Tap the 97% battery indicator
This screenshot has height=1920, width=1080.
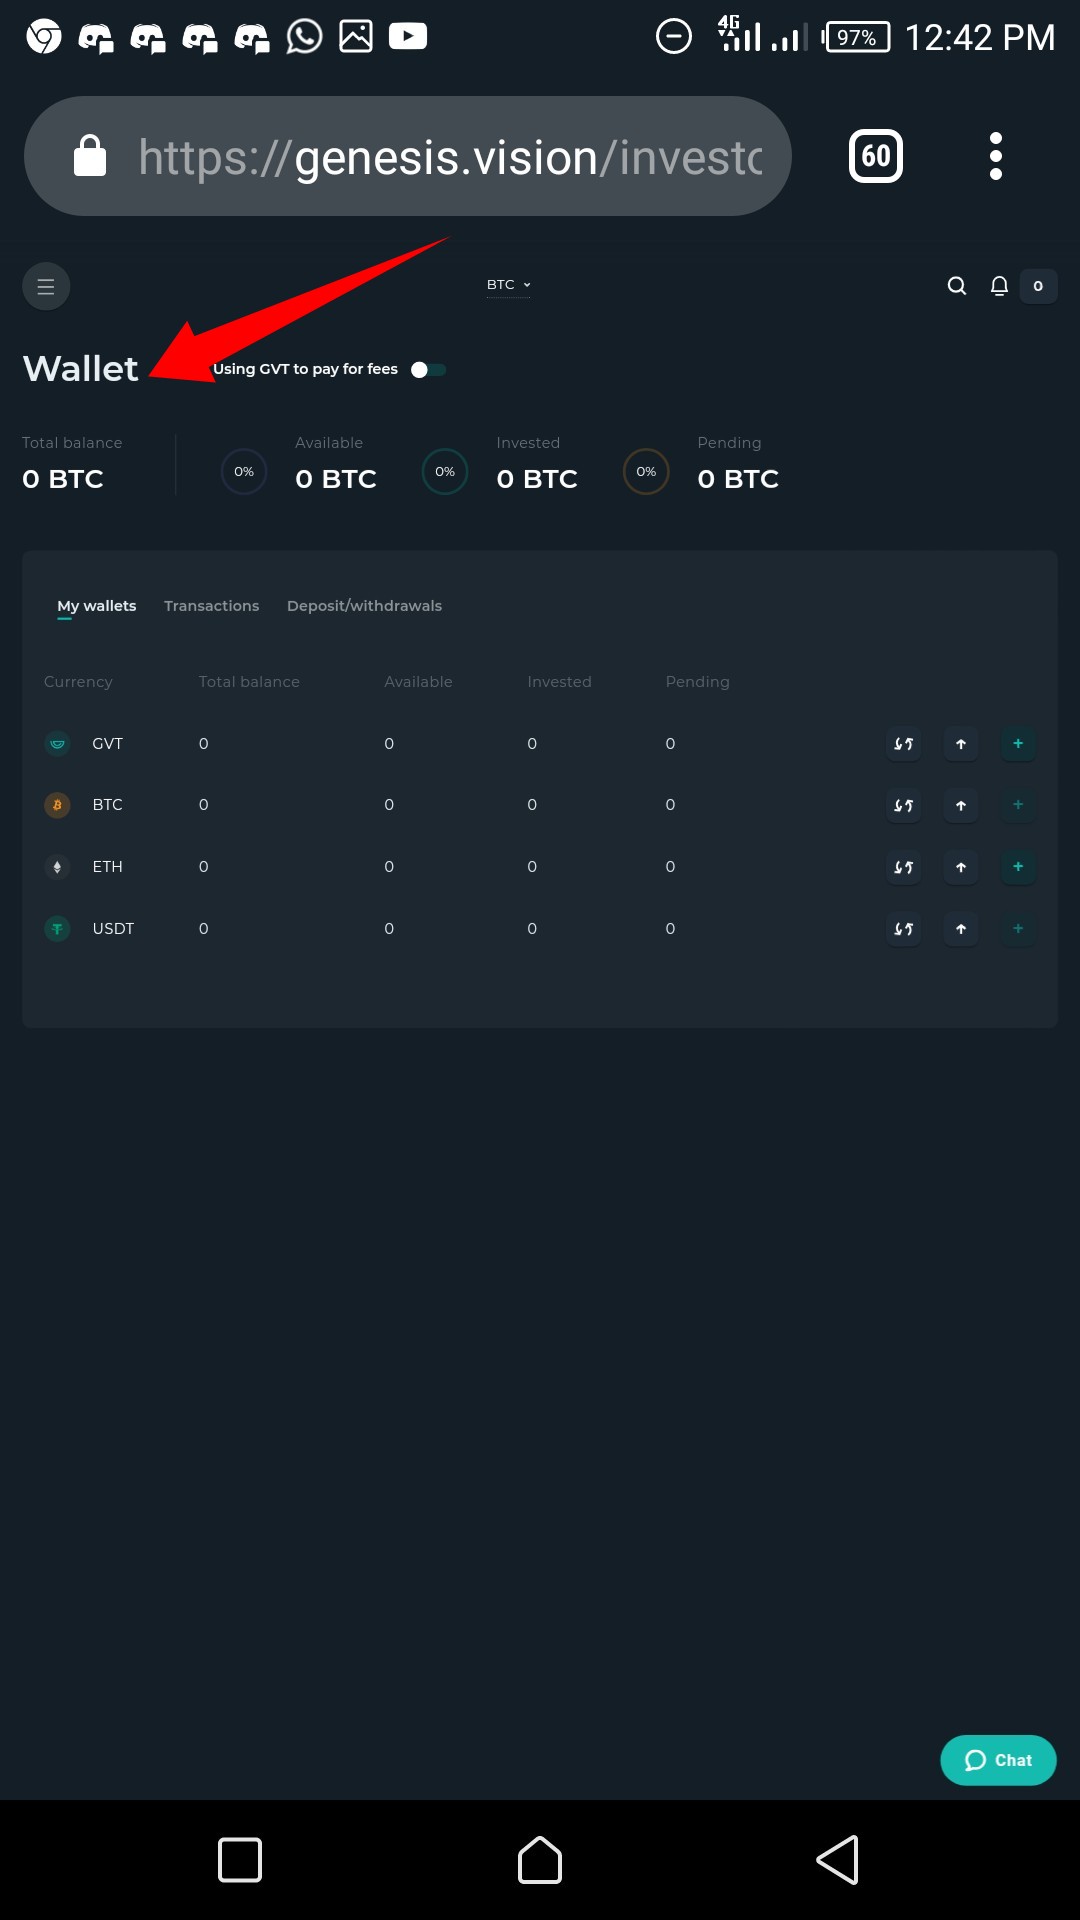pyautogui.click(x=856, y=37)
